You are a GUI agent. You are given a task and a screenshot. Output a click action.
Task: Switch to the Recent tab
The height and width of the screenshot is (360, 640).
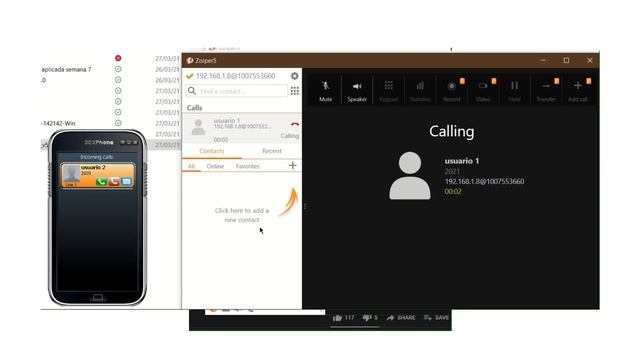[272, 151]
